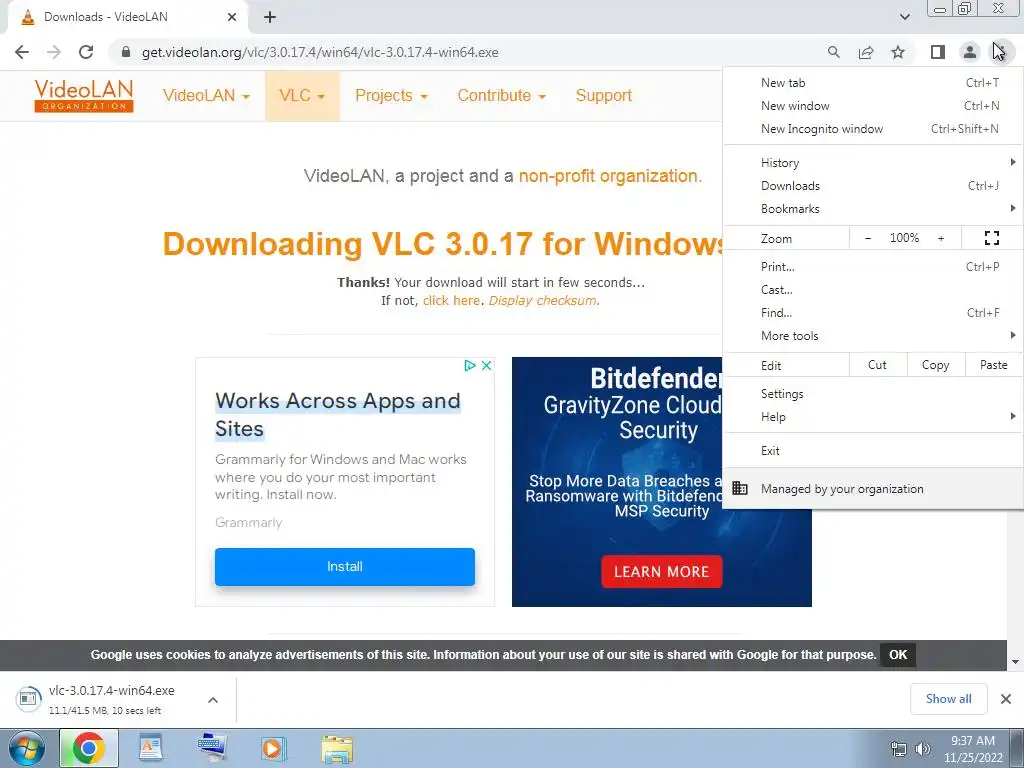Open the on-screen keyboard taskbar icon
The height and width of the screenshot is (768, 1024).
click(x=212, y=748)
